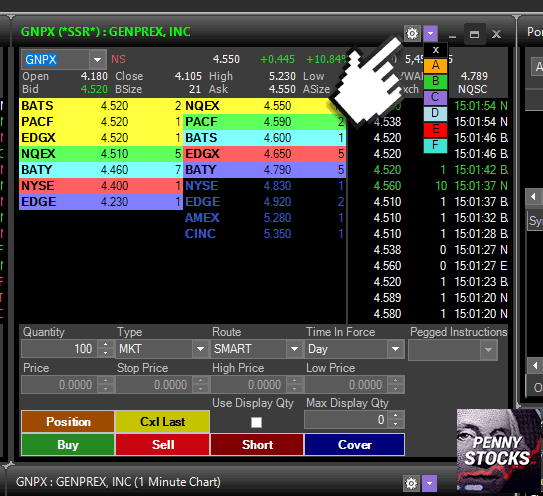
Task: Click the blue Cover button
Action: (355, 444)
